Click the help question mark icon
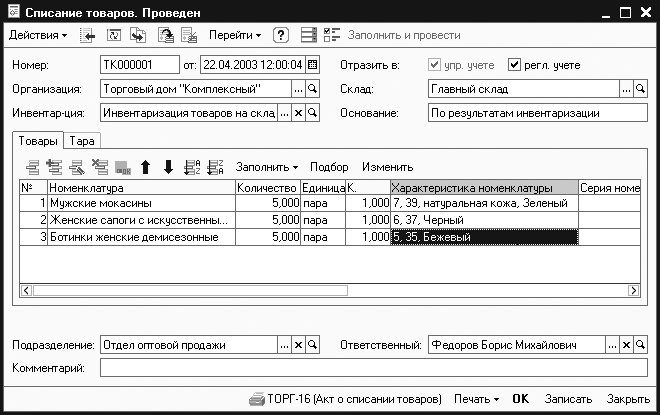 pos(281,35)
